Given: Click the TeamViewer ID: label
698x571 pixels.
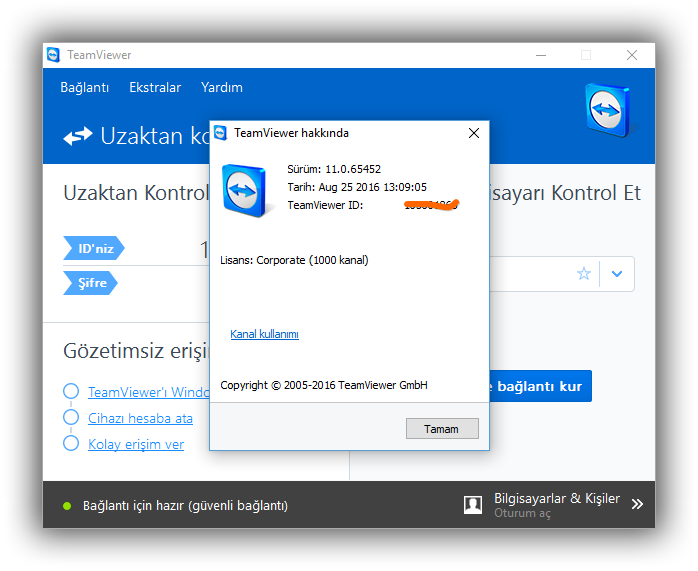Looking at the screenshot, I should [325, 205].
